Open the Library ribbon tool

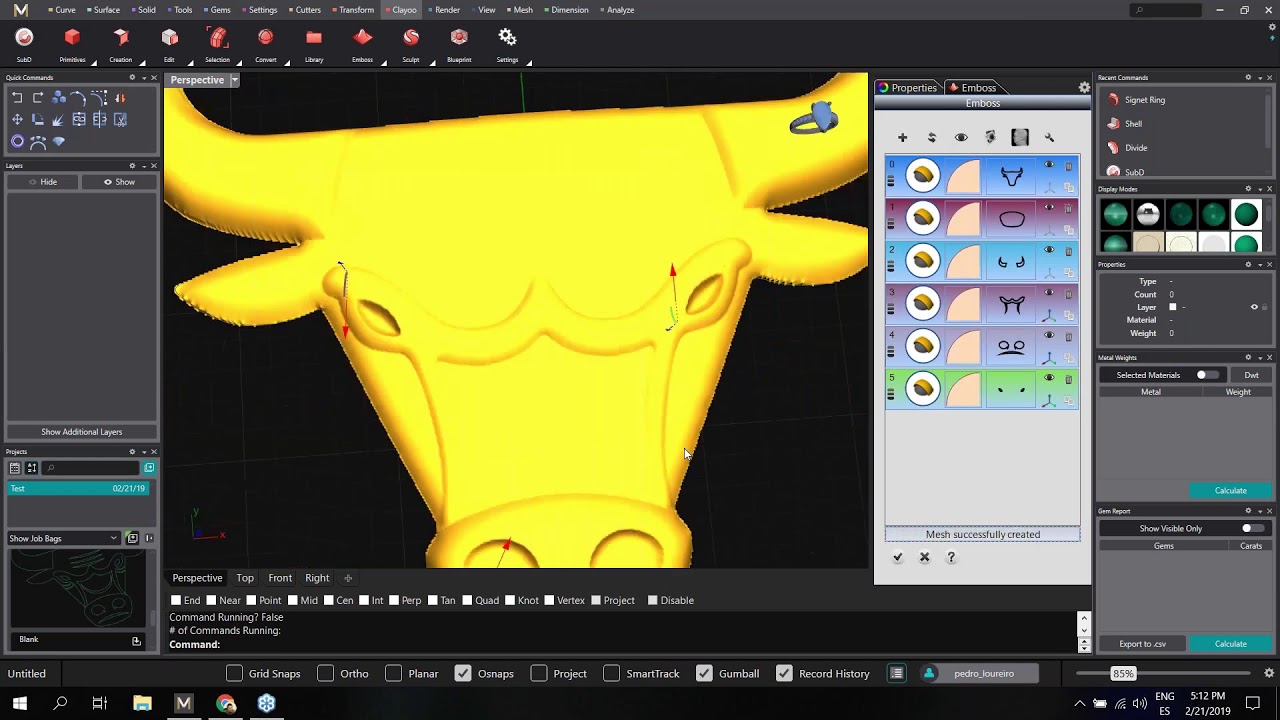(314, 38)
